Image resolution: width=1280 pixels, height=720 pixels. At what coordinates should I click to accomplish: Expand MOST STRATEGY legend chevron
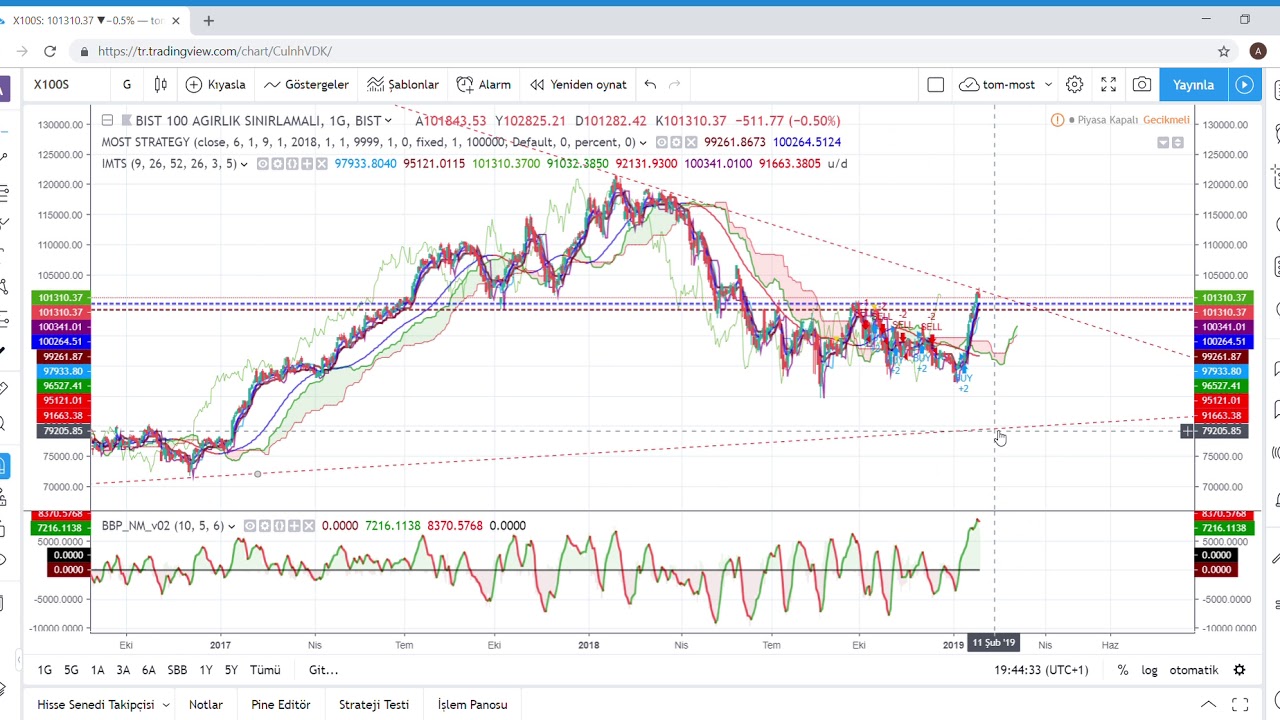coord(642,143)
